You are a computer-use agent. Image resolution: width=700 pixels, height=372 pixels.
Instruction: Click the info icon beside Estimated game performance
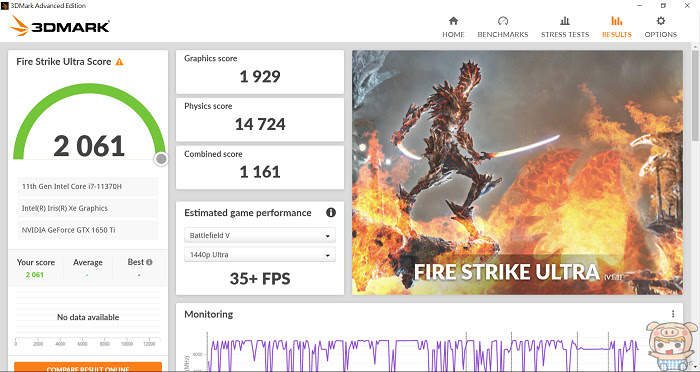(x=331, y=213)
